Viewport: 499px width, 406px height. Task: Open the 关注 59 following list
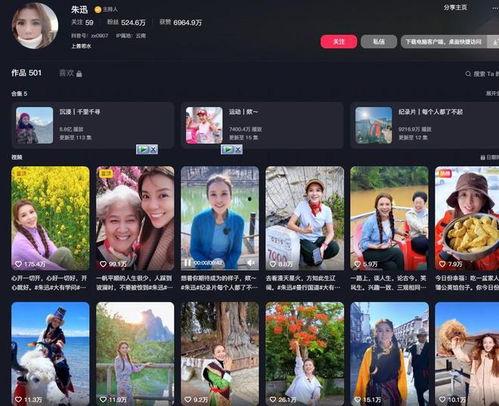tap(82, 22)
